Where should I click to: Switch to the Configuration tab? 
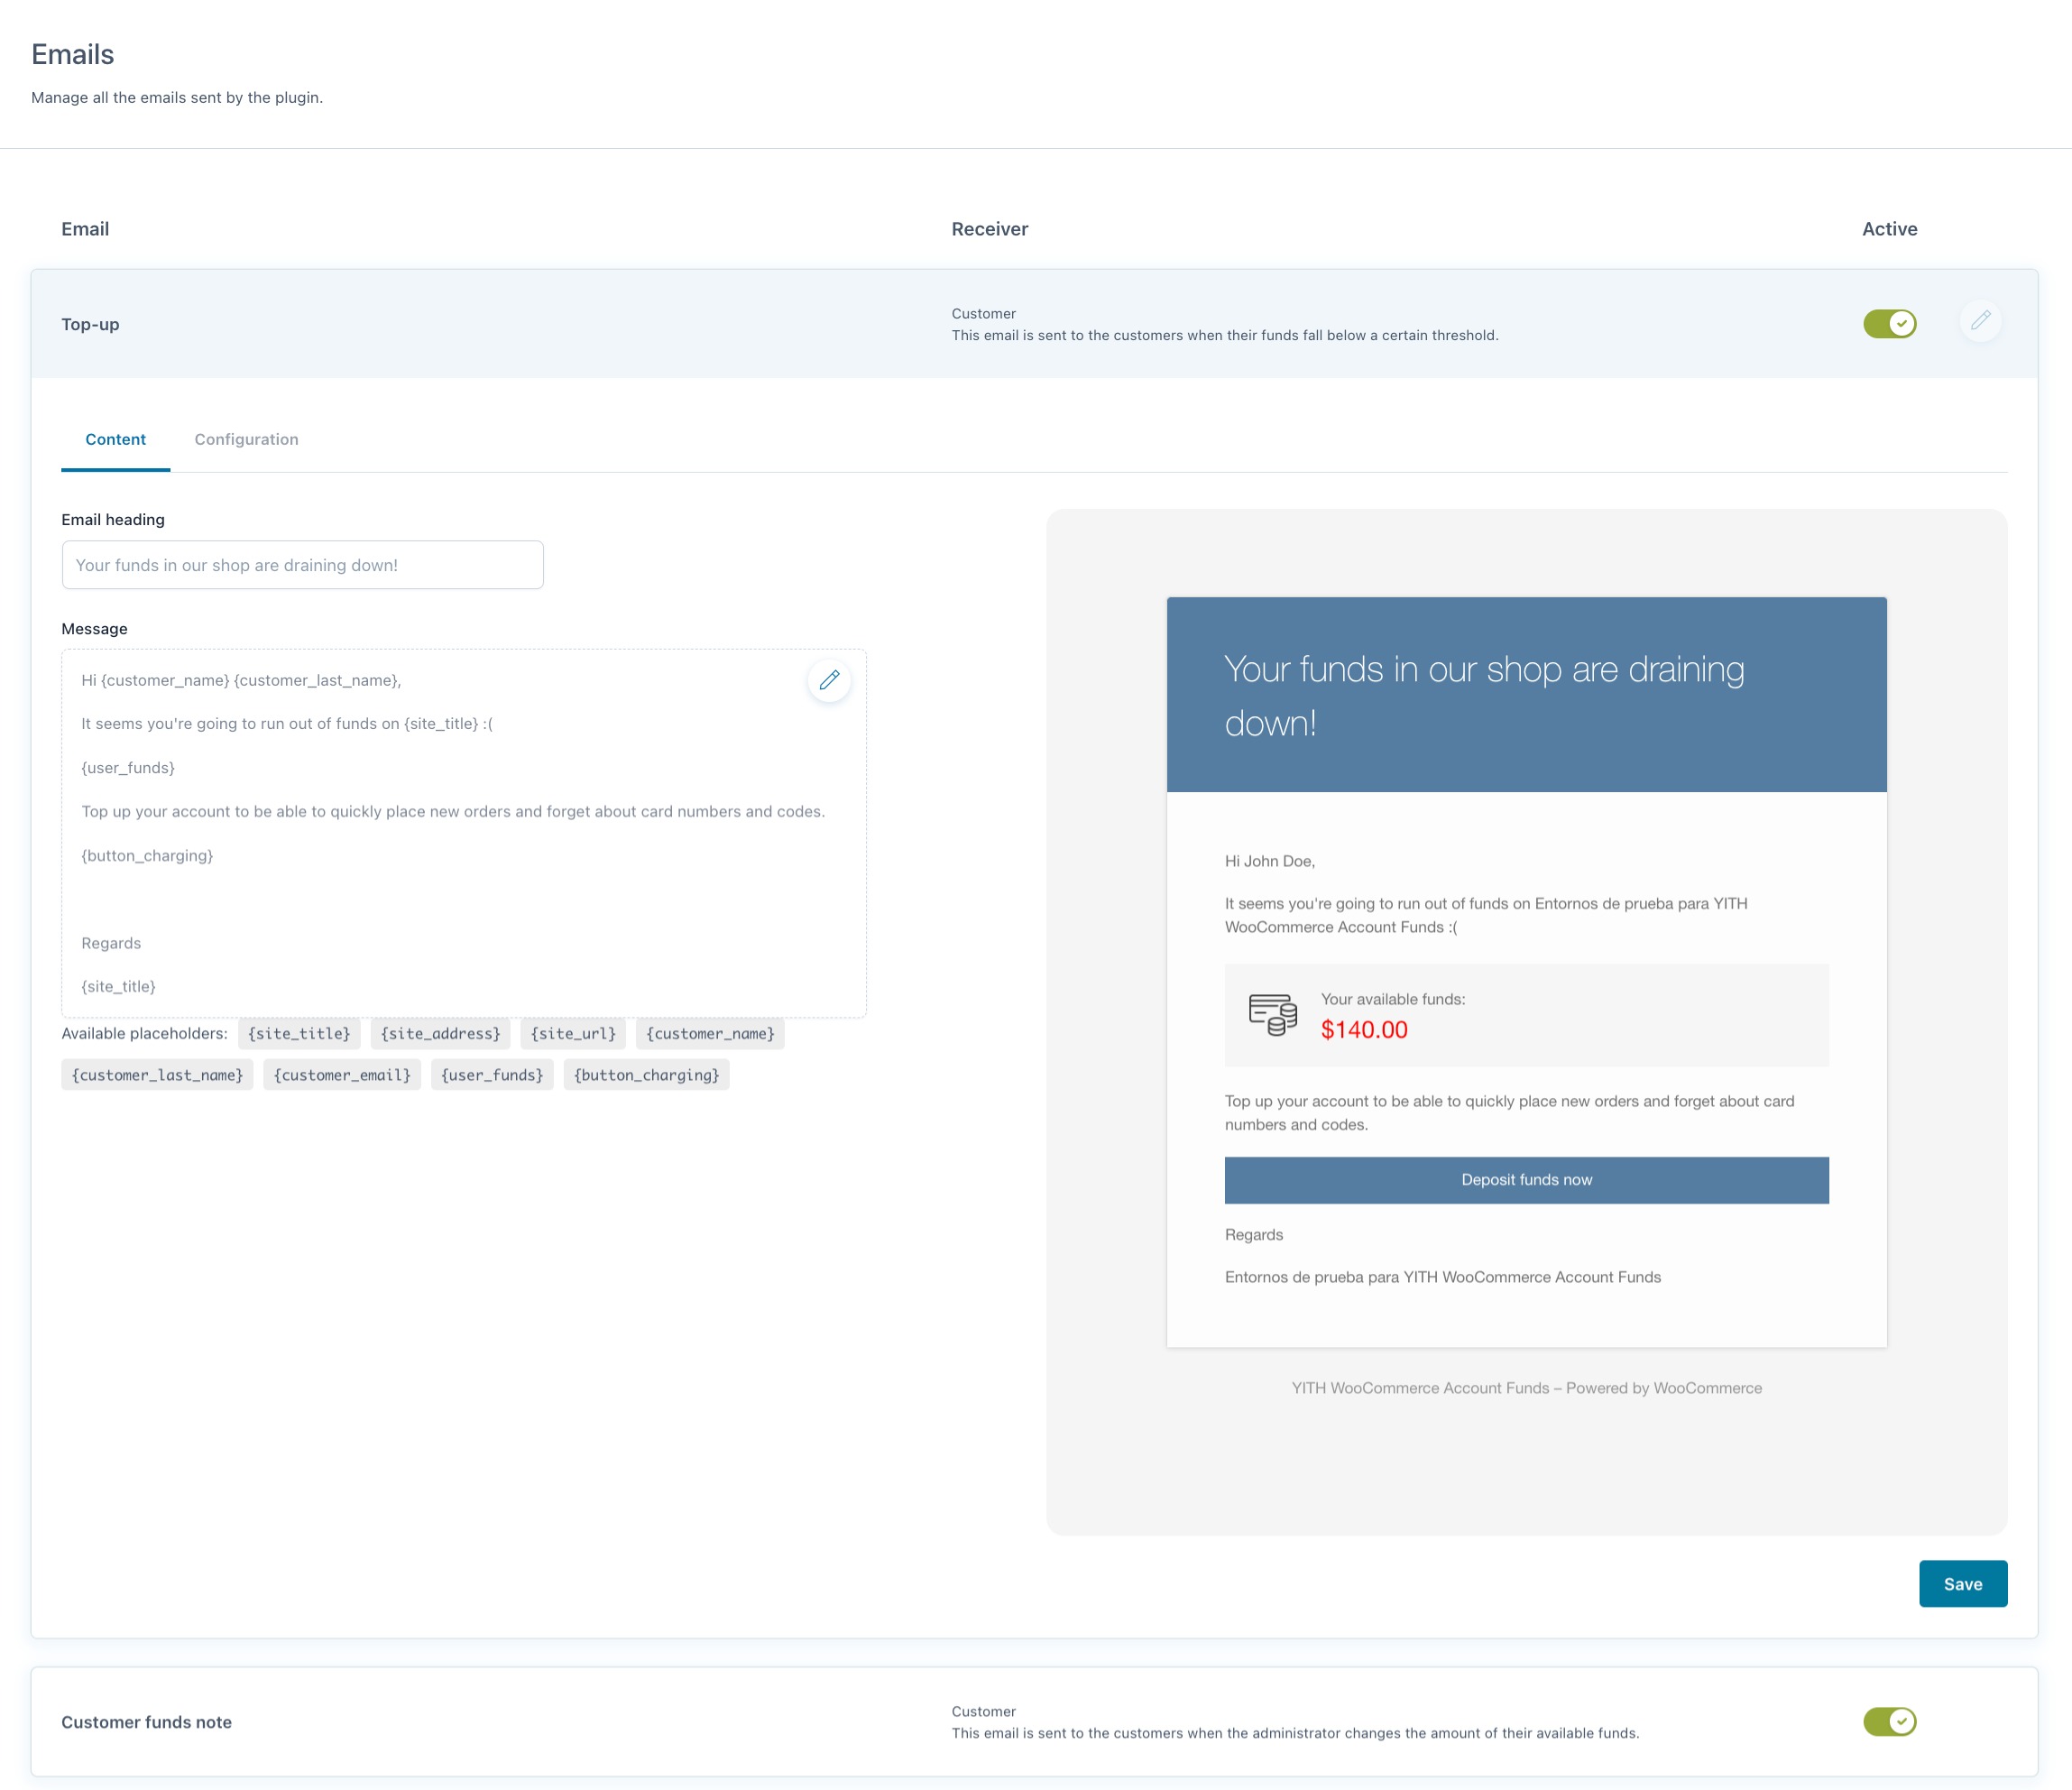[x=246, y=439]
